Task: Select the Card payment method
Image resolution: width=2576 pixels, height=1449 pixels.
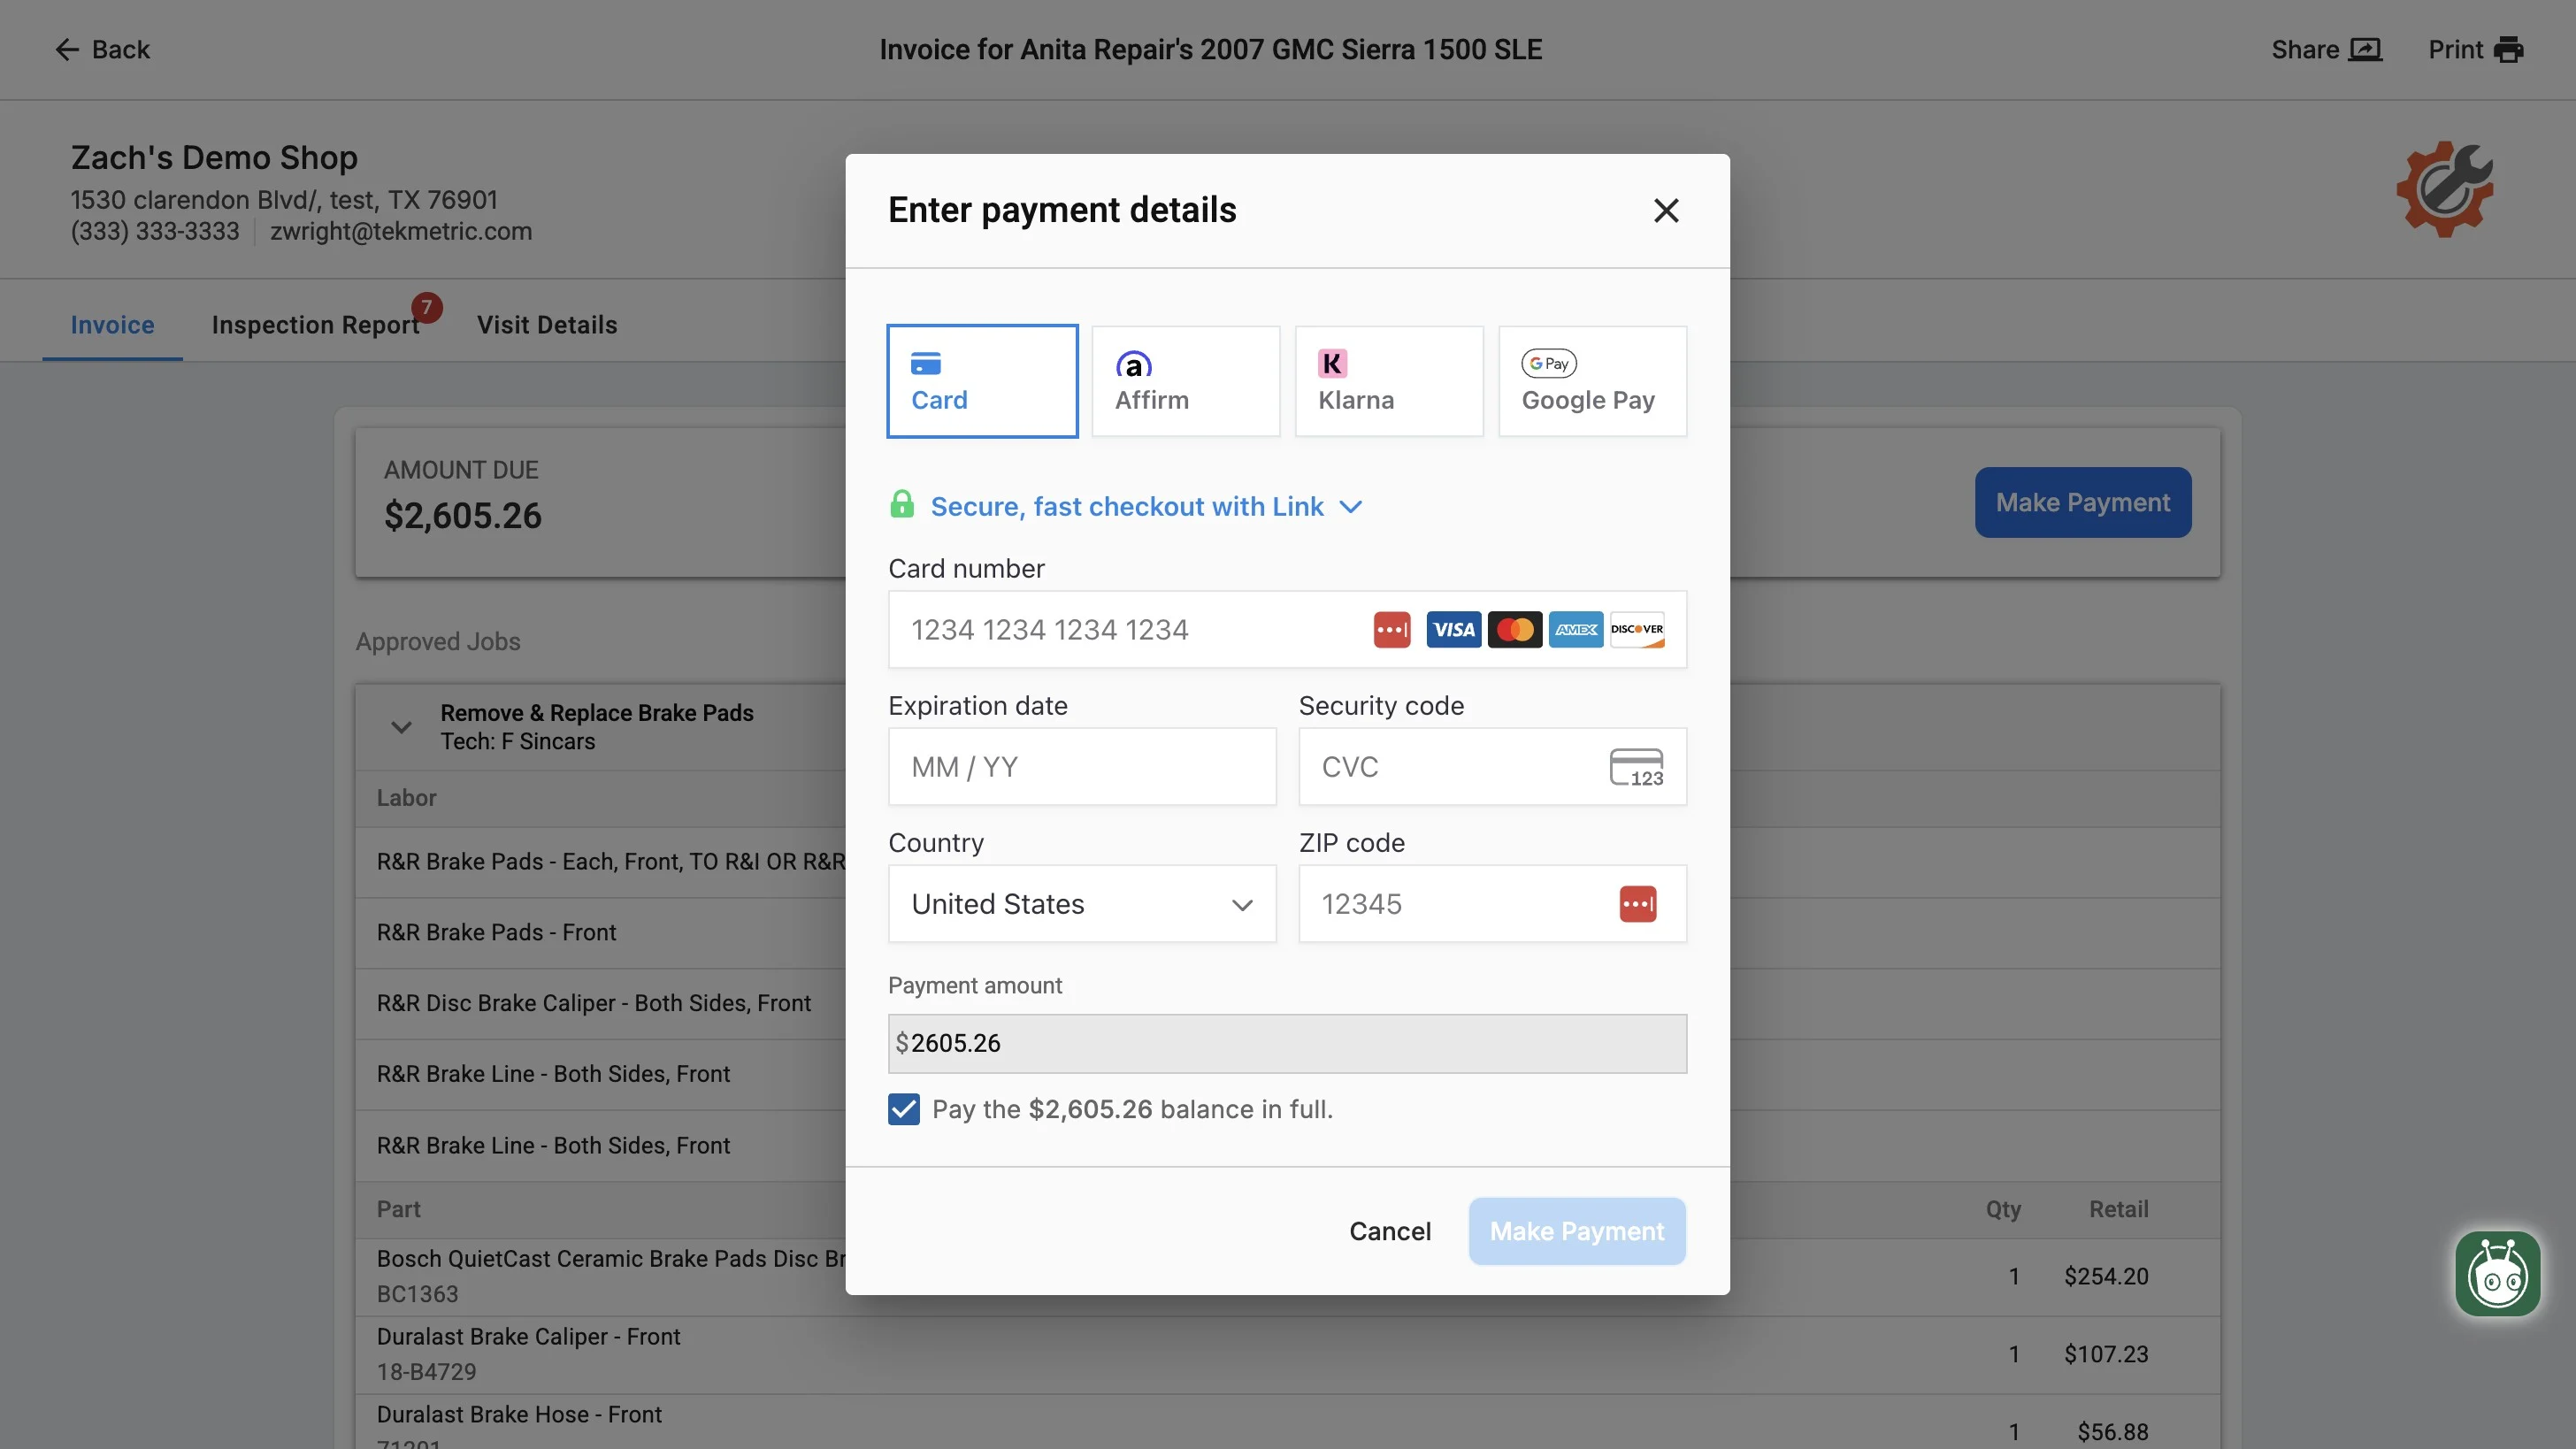Action: tap(982, 381)
